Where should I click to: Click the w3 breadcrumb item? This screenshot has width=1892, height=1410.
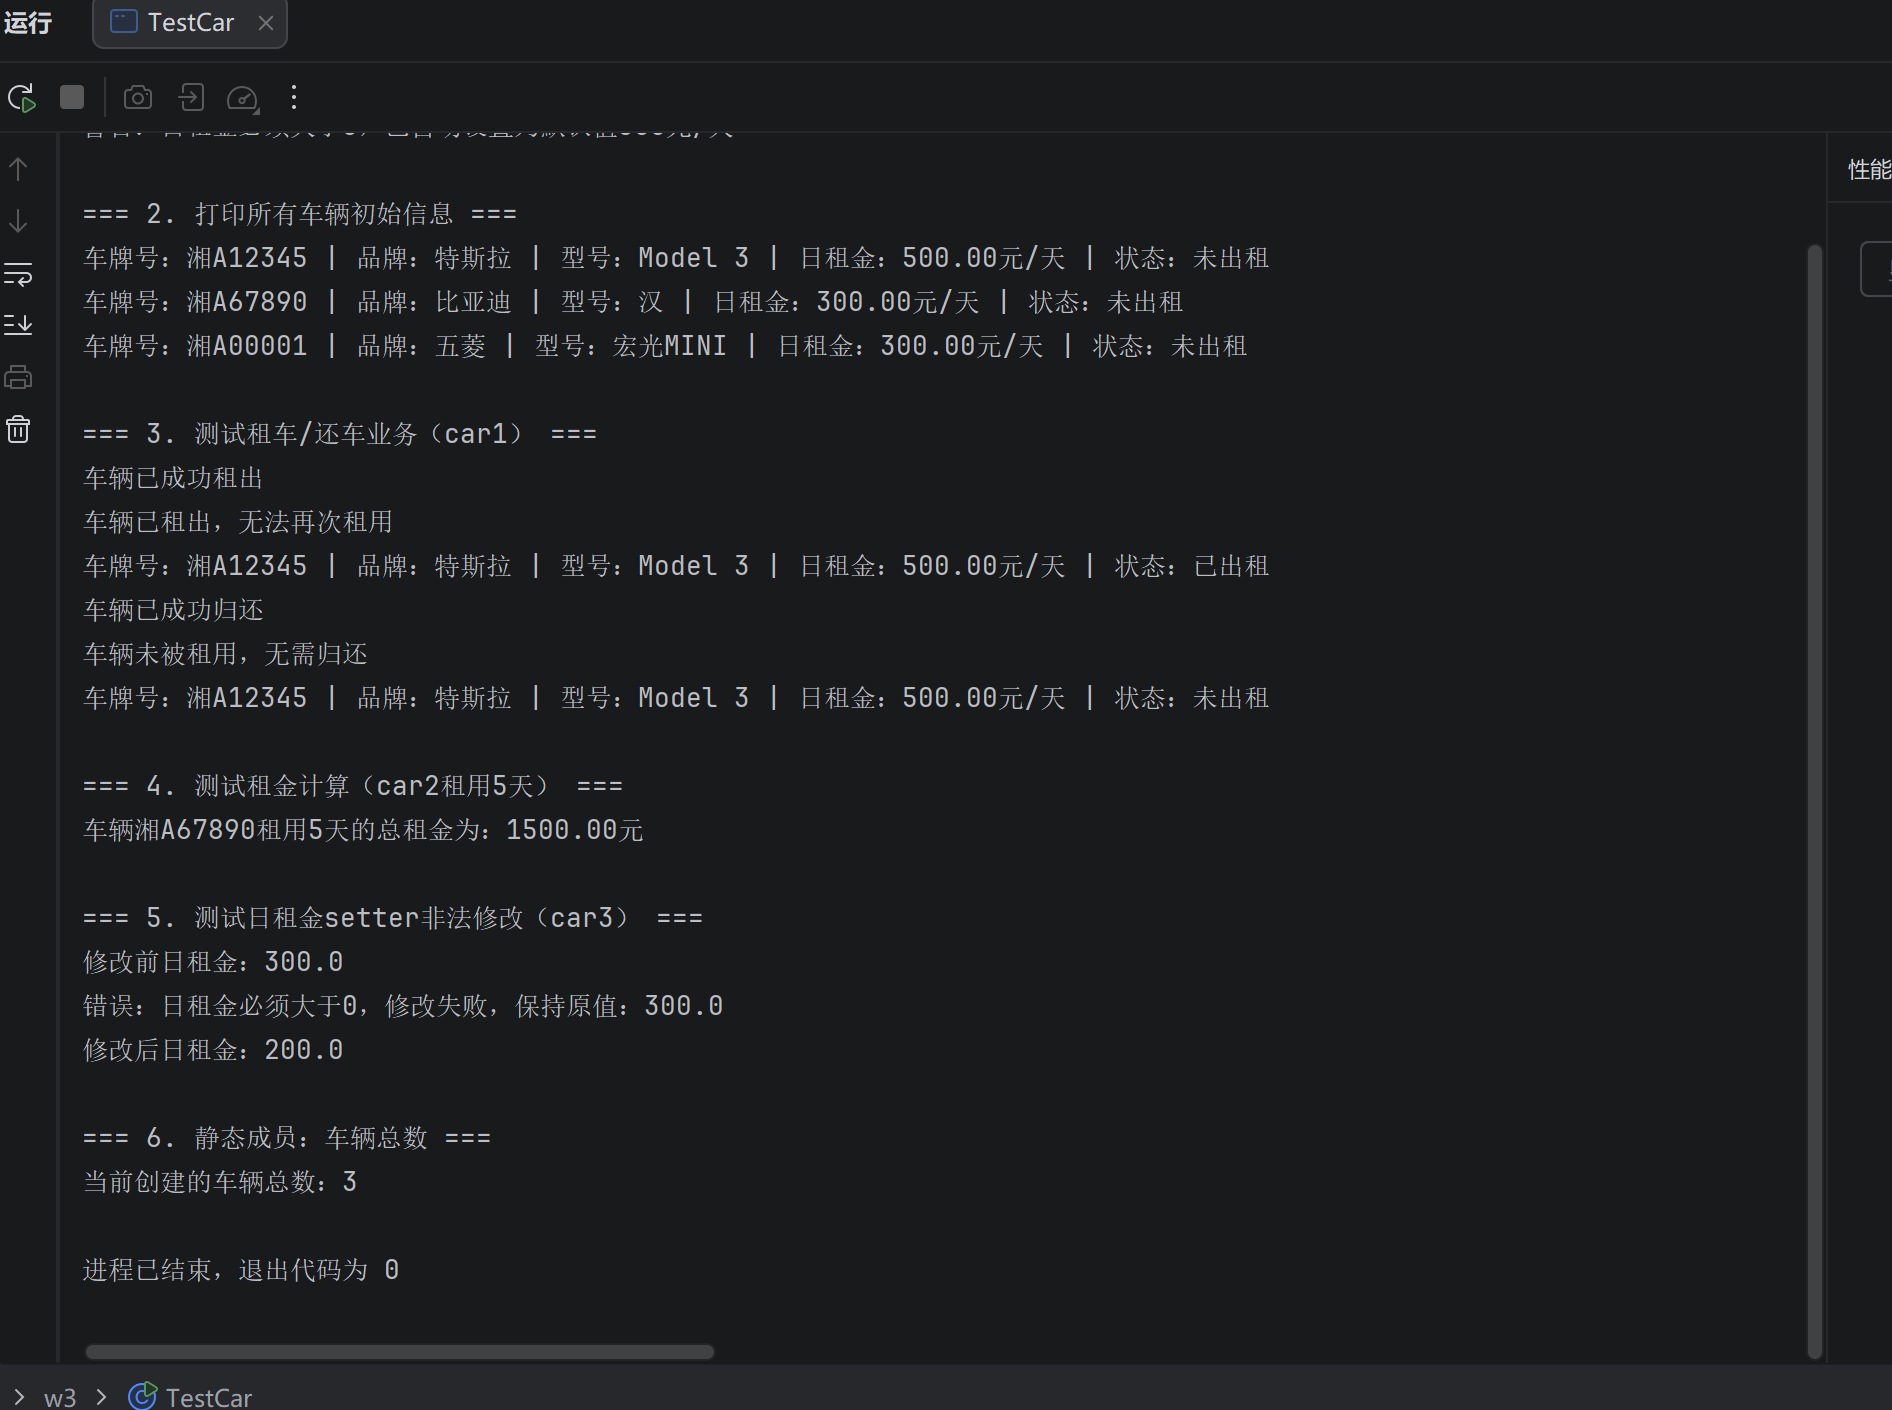coord(60,1397)
